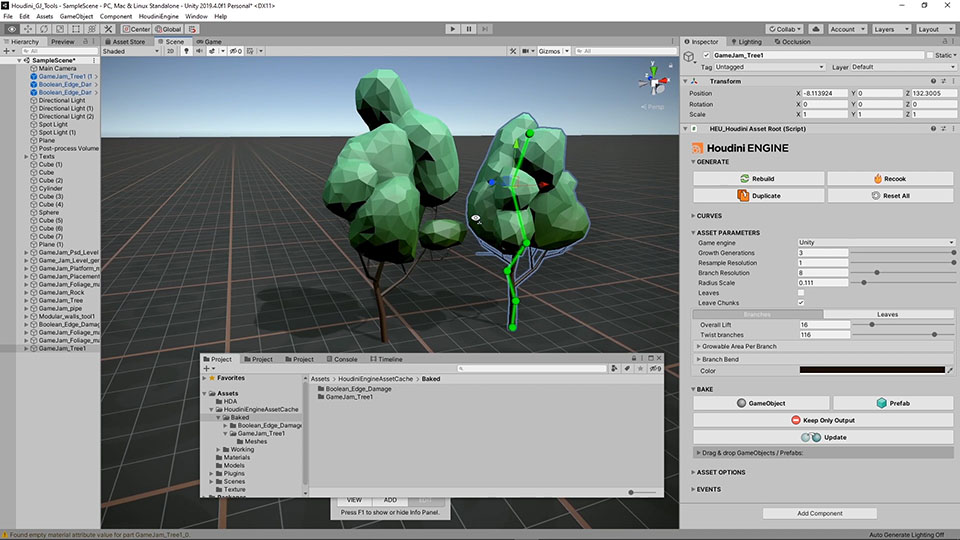The width and height of the screenshot is (960, 540).
Task: Toggle GameJam_Tree1 active checkbox
Action: 706,55
